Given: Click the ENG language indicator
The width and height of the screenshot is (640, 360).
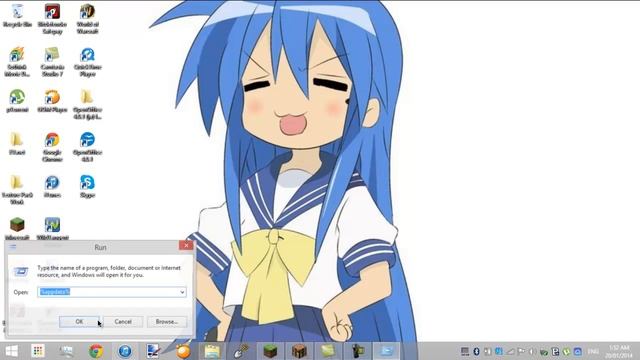Looking at the screenshot, I should point(593,351).
